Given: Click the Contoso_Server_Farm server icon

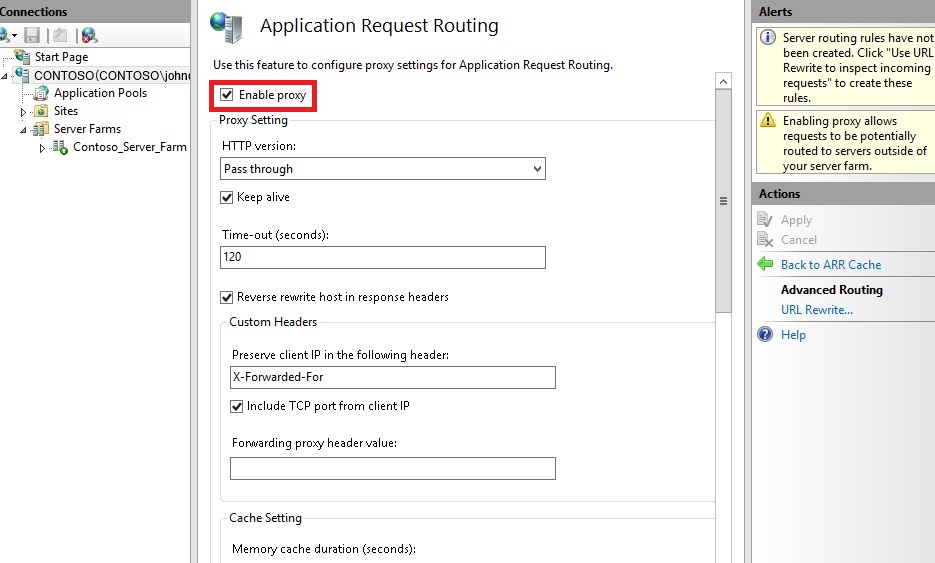Looking at the screenshot, I should coord(60,147).
